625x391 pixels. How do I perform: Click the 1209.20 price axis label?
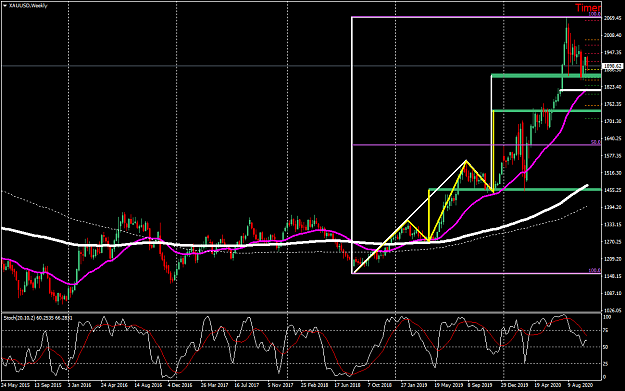(613, 259)
